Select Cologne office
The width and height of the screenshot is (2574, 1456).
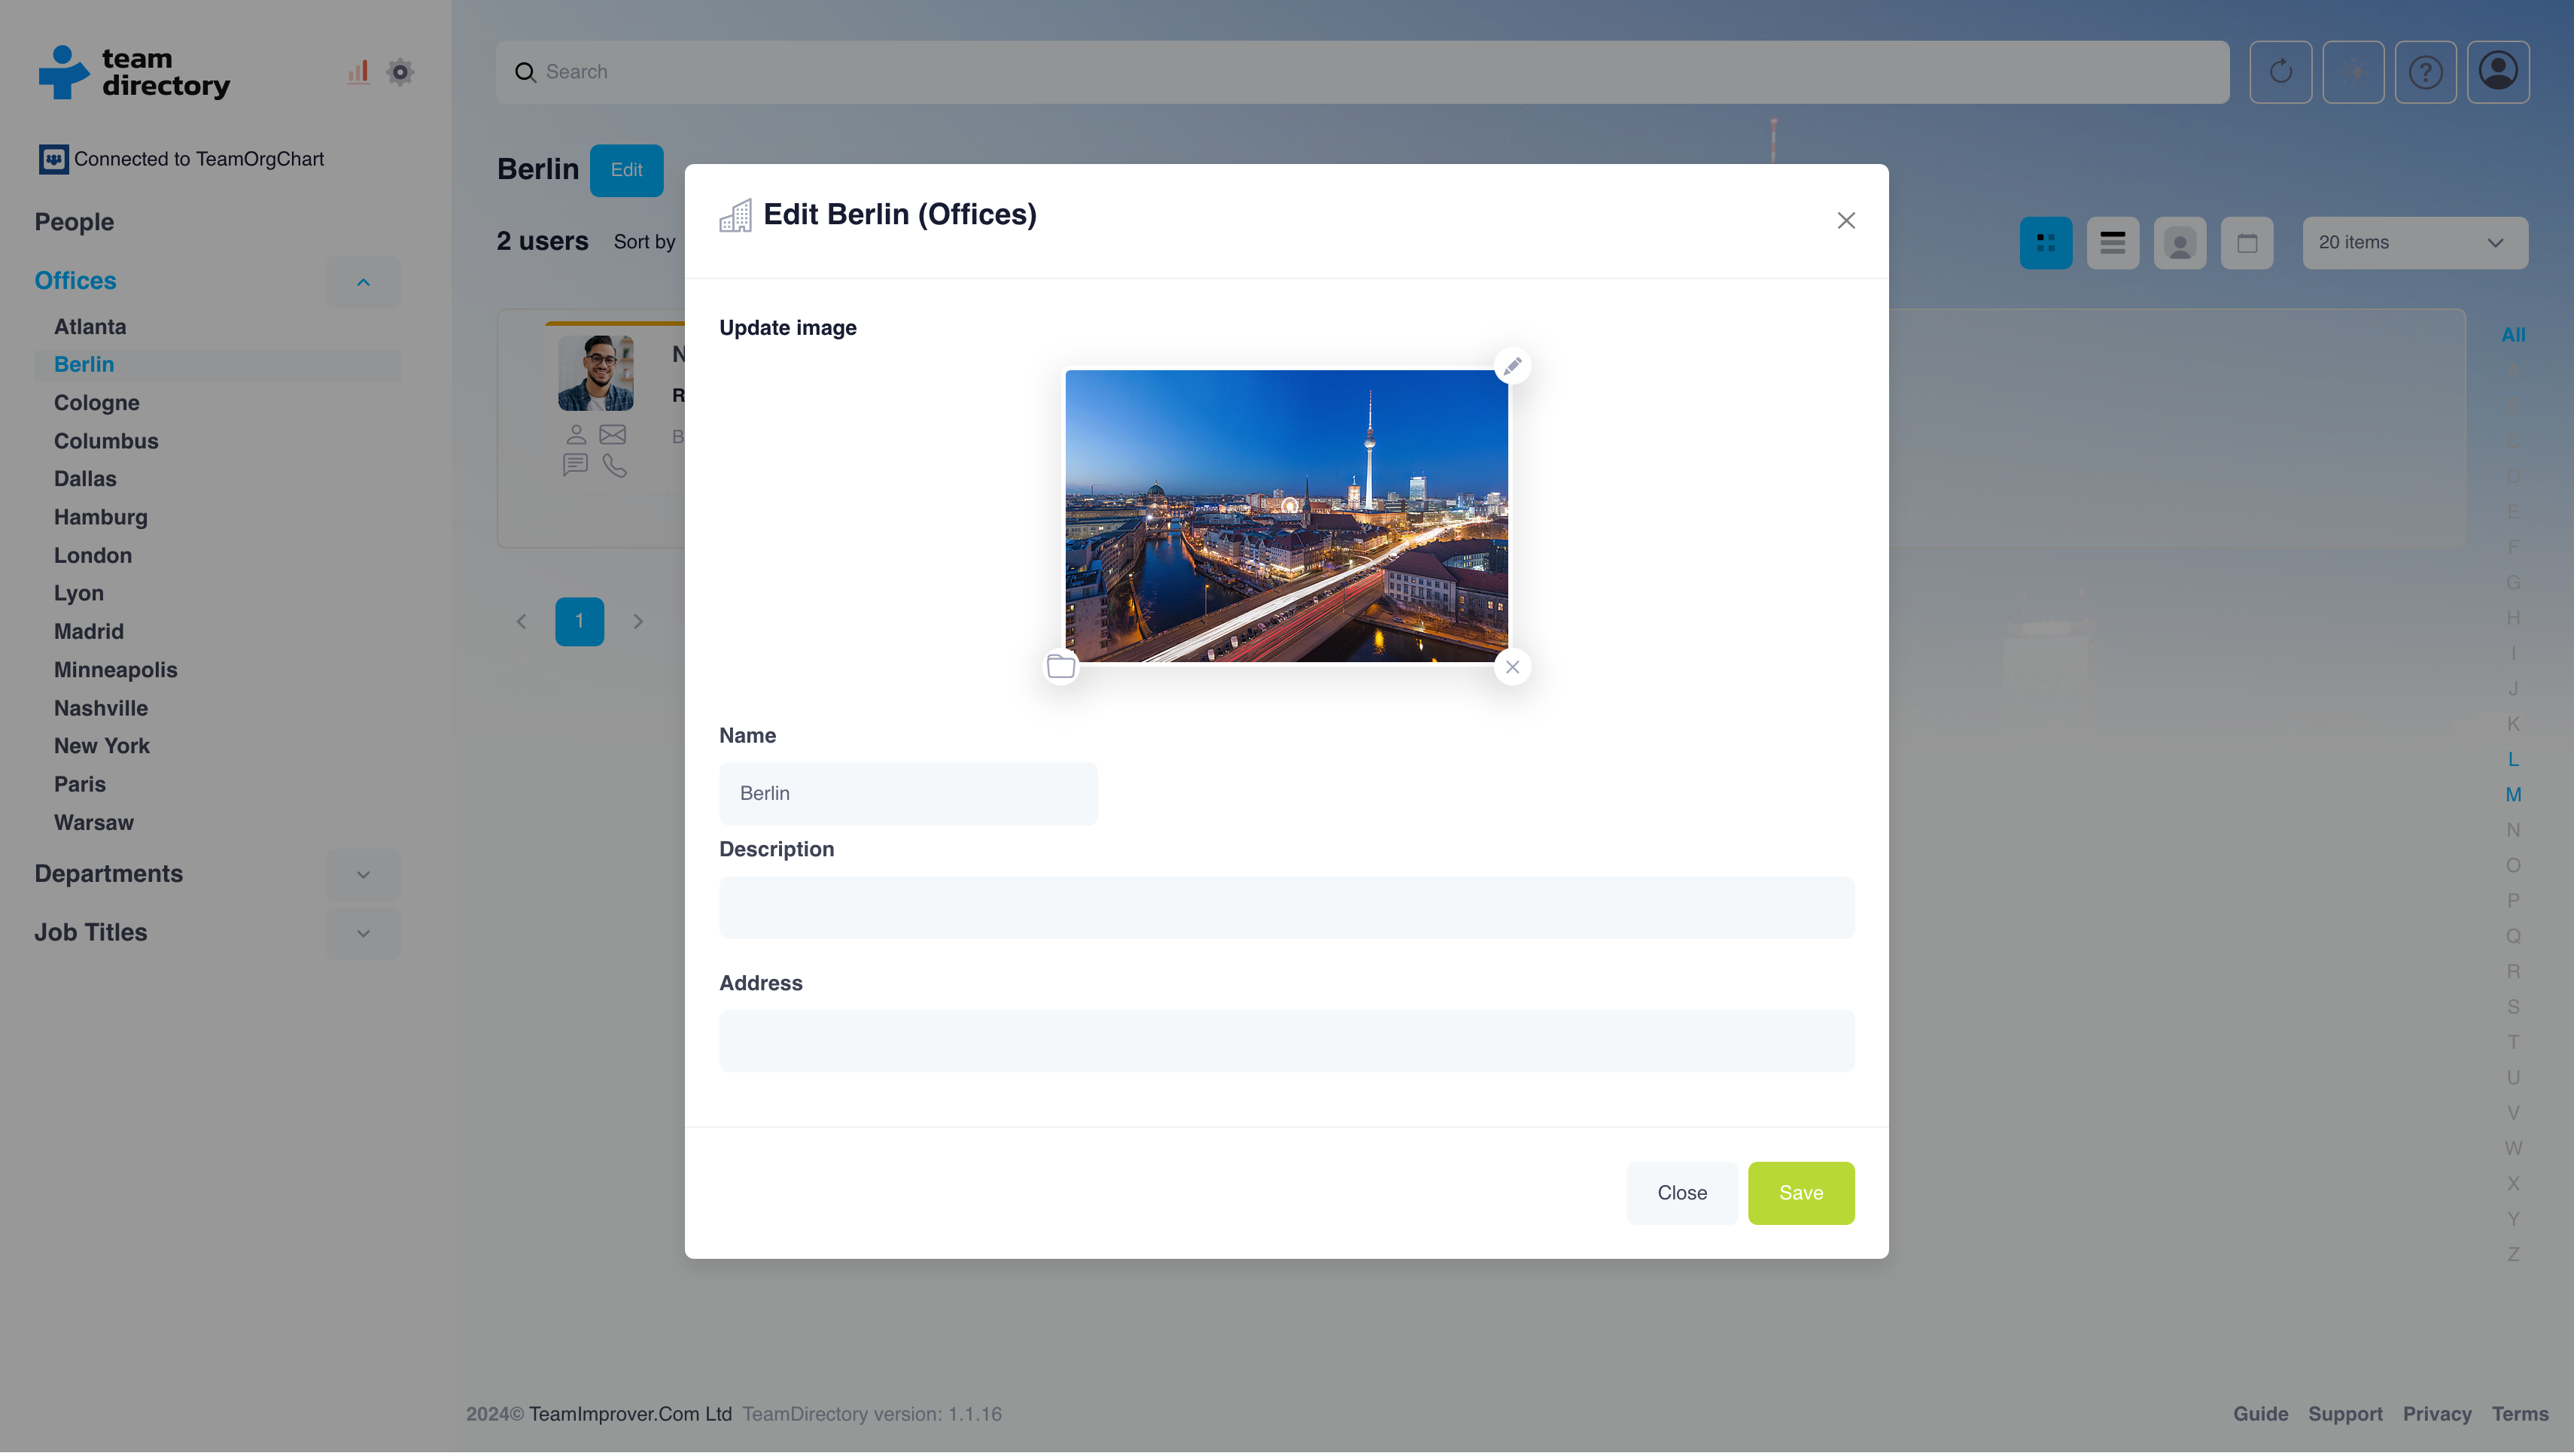click(x=97, y=403)
